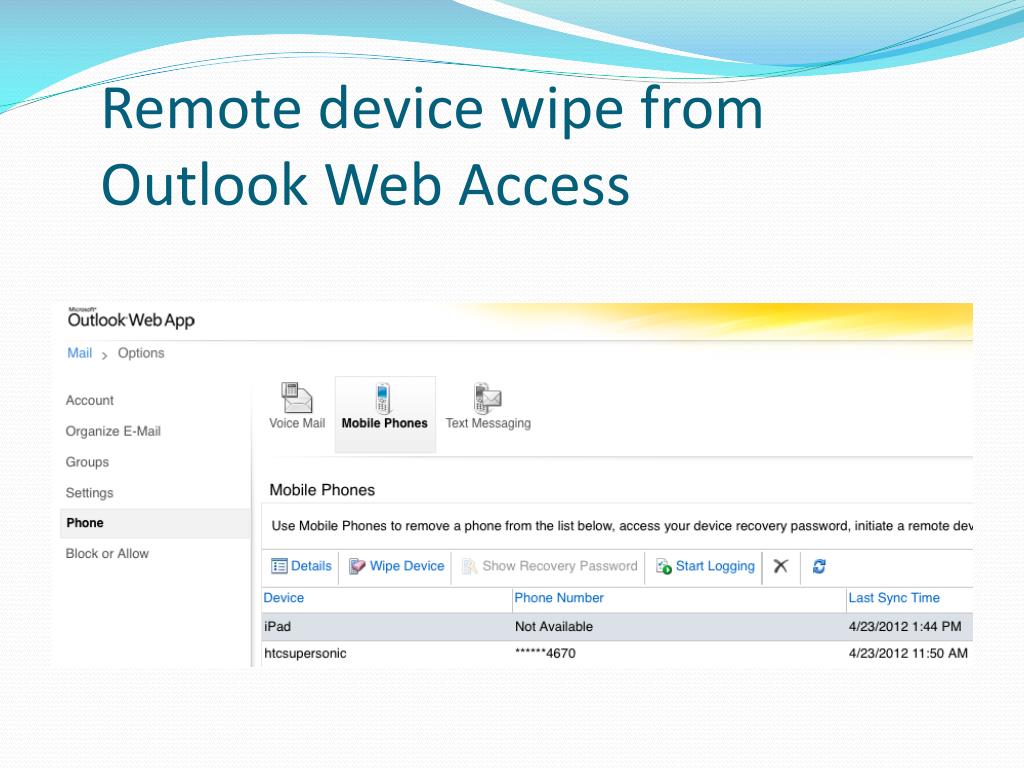
Task: Click the Outlook Web App logo
Action: pos(131,318)
